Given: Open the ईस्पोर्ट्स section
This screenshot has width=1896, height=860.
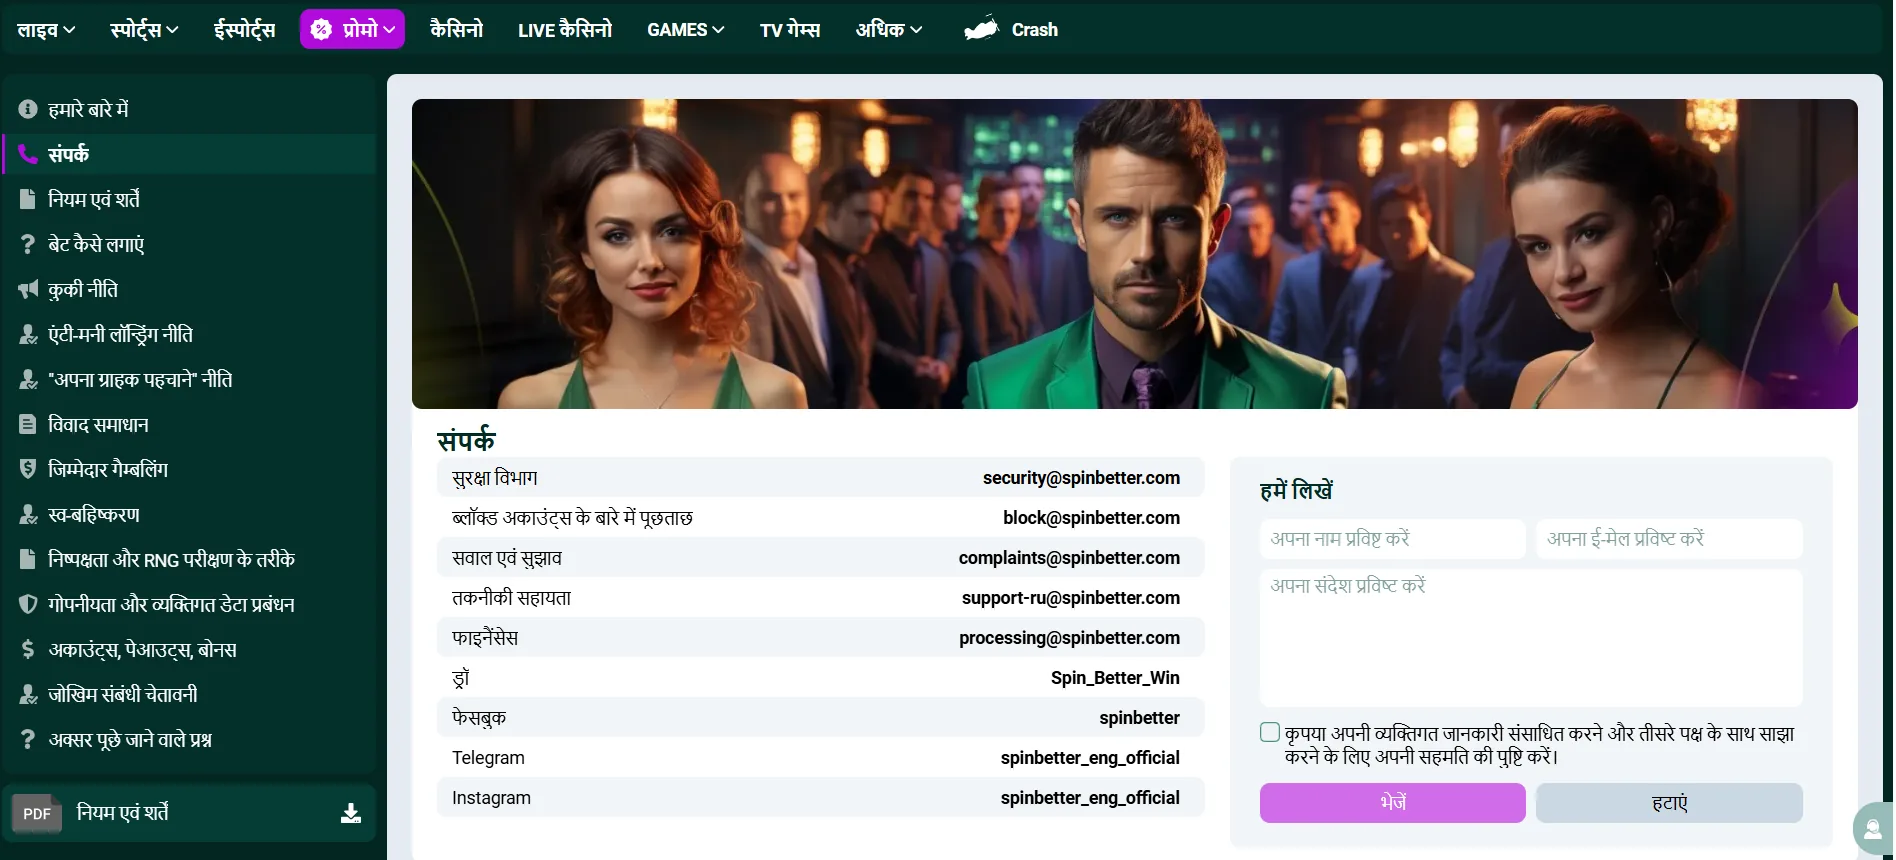Looking at the screenshot, I should click(244, 30).
